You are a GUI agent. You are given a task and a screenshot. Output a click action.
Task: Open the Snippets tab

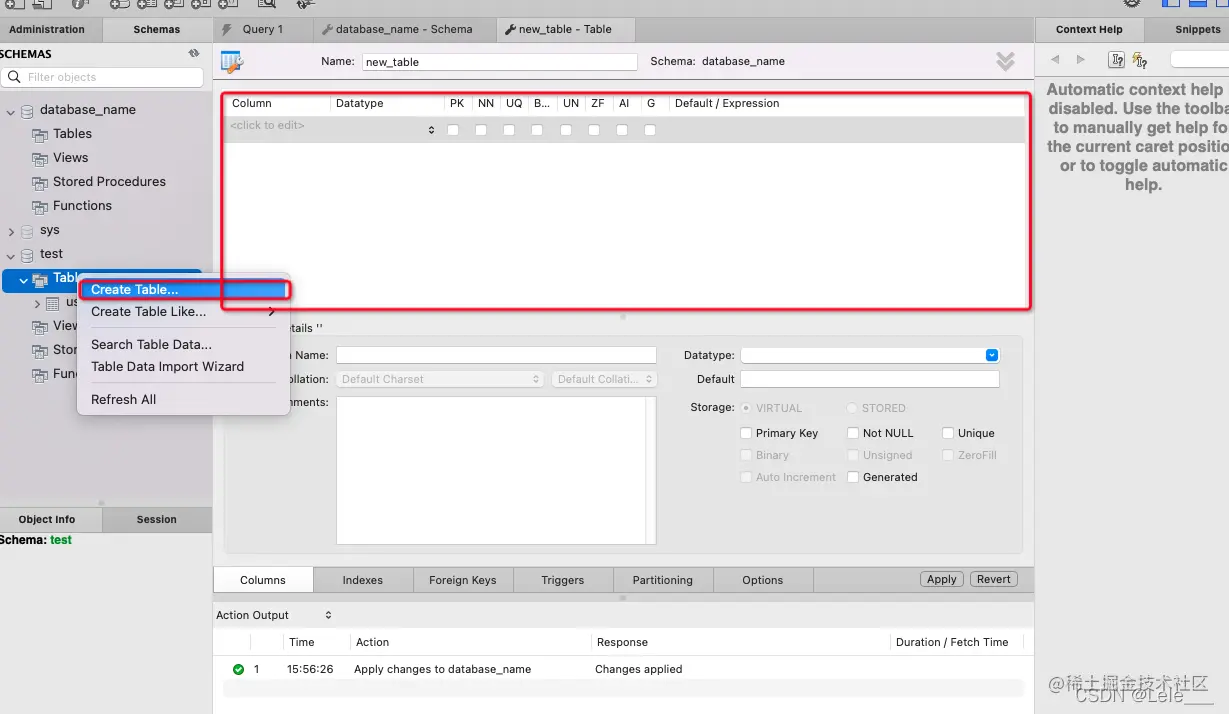tap(1185, 29)
